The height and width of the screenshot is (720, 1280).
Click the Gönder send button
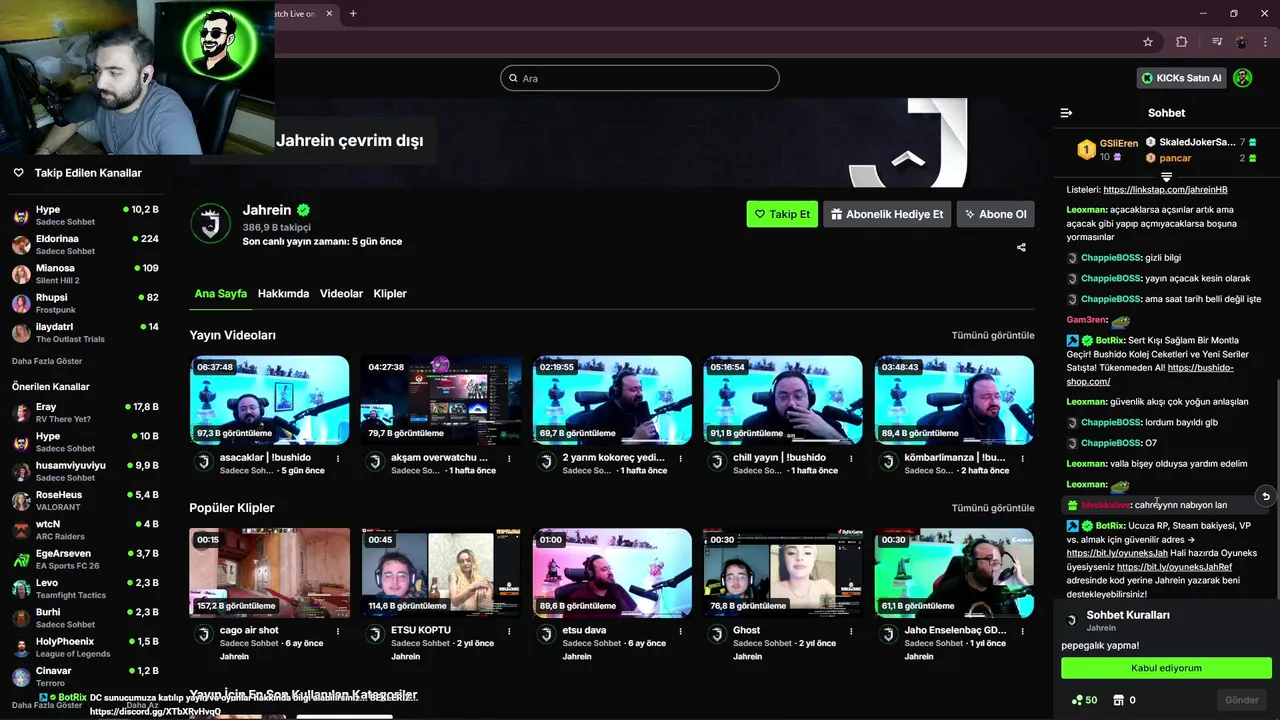1240,700
